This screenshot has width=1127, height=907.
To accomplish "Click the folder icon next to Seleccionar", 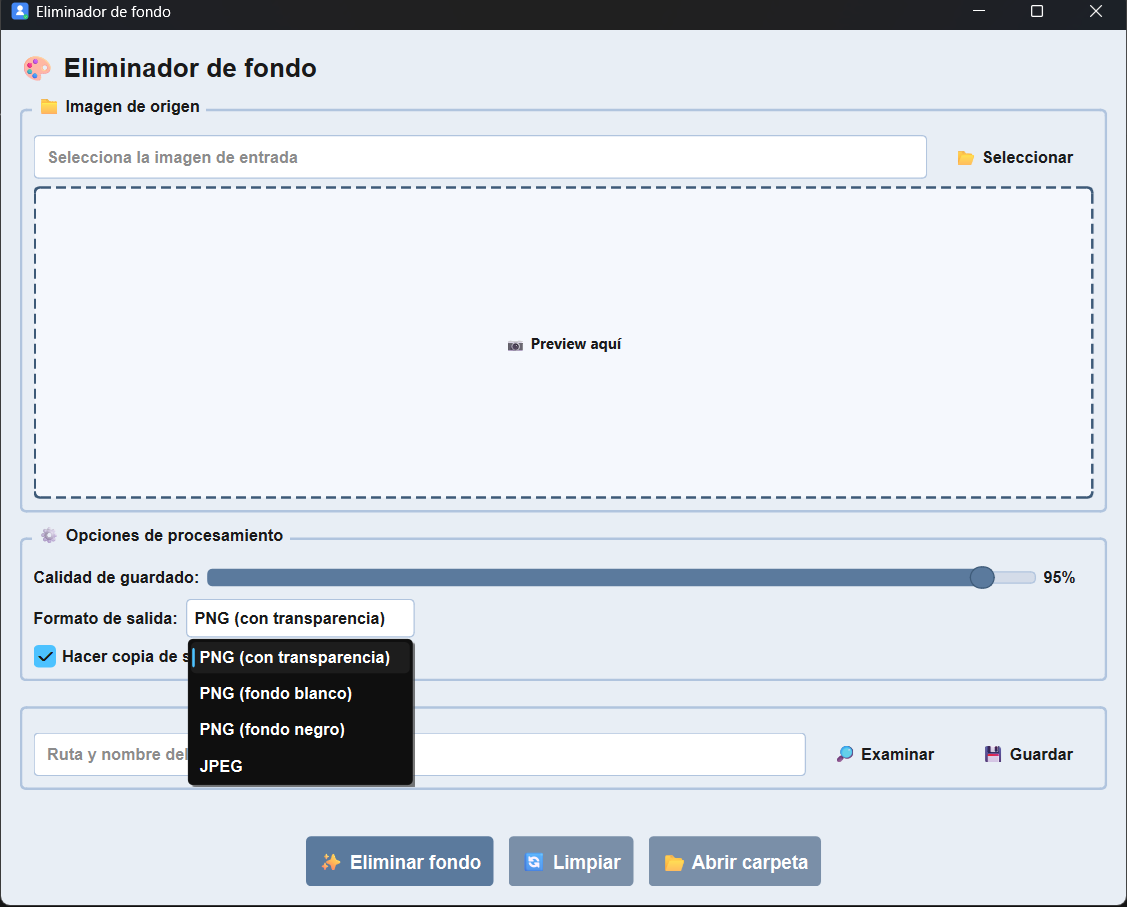I will click(x=965, y=157).
